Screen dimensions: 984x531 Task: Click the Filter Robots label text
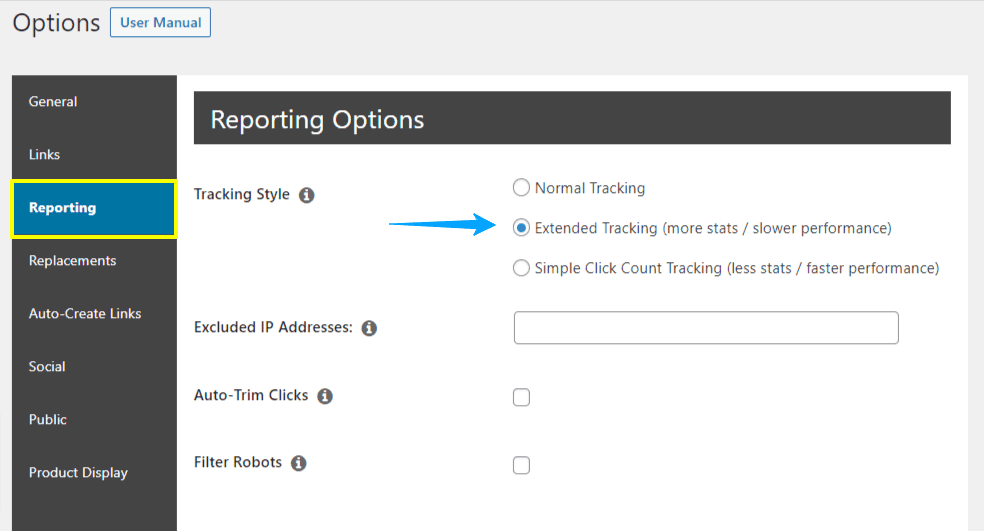click(x=238, y=462)
